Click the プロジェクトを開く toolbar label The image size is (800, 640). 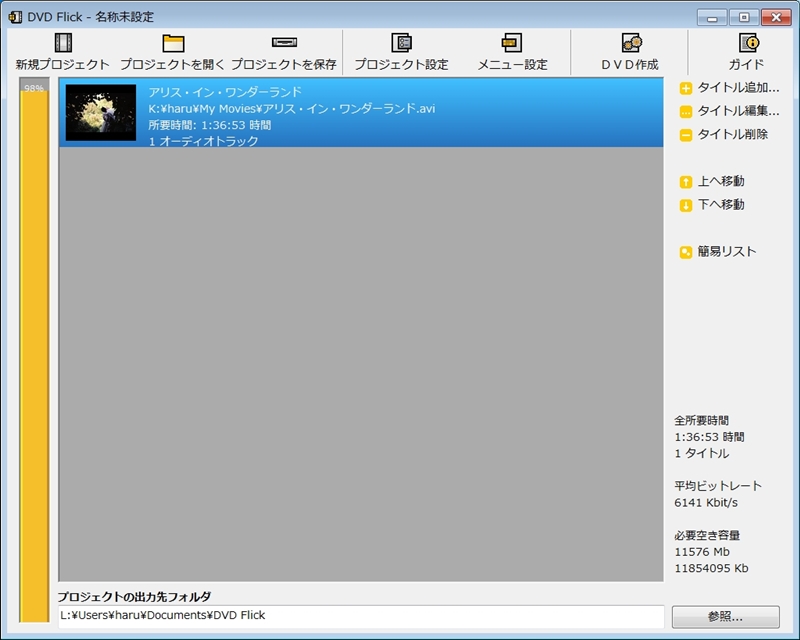click(172, 64)
